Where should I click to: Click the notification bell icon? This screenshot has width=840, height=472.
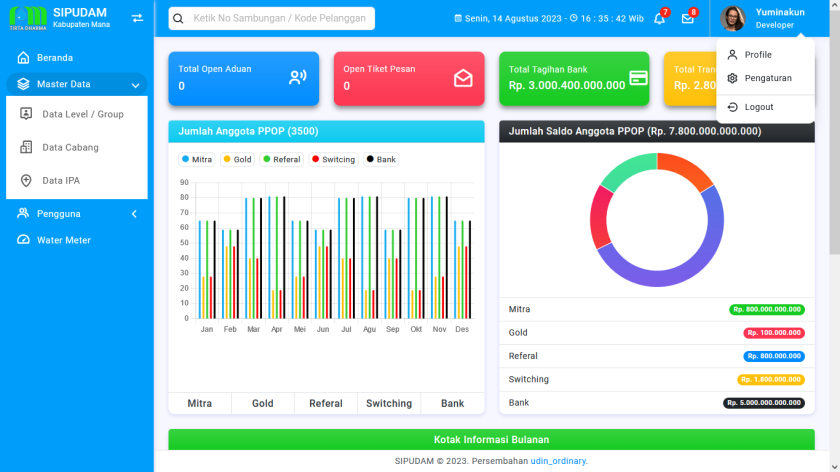(x=659, y=19)
